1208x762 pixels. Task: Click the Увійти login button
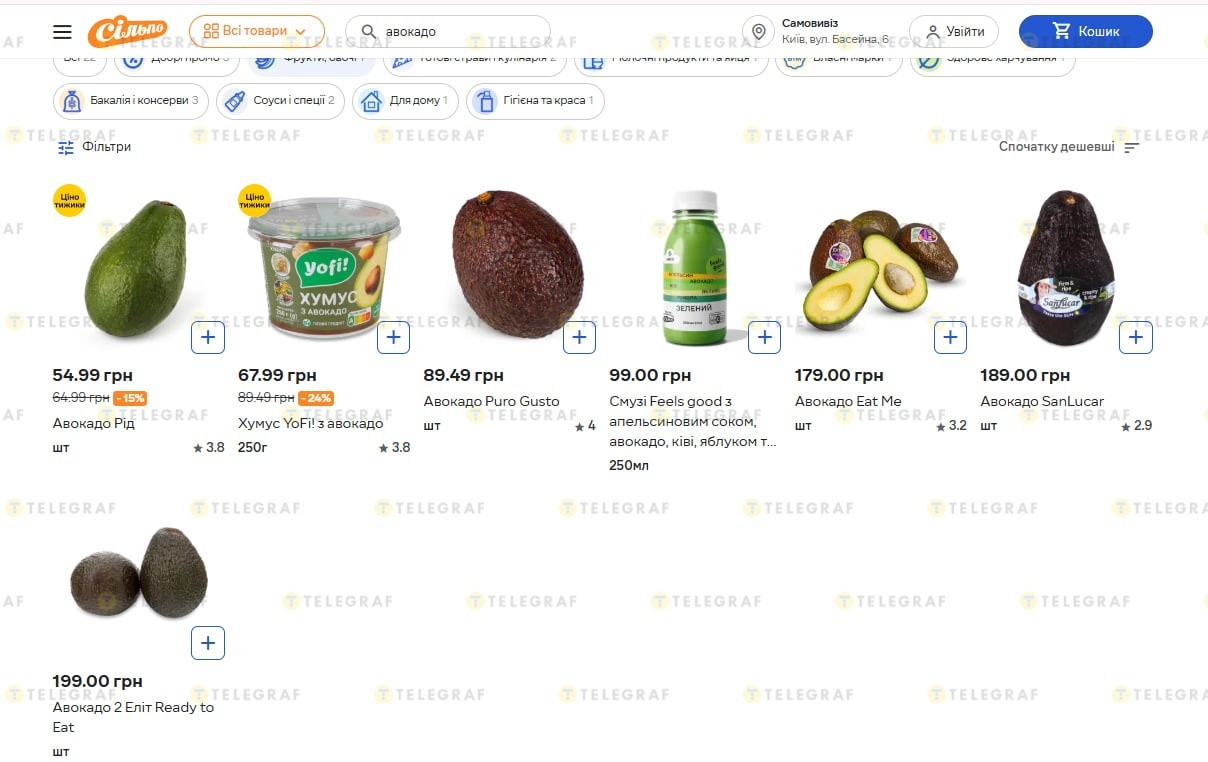tap(954, 31)
